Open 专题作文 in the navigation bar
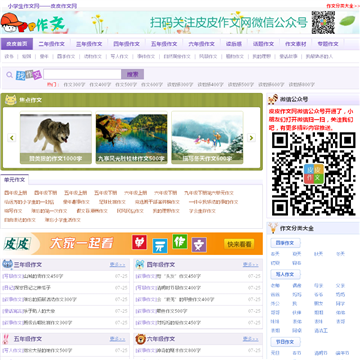 (328, 44)
